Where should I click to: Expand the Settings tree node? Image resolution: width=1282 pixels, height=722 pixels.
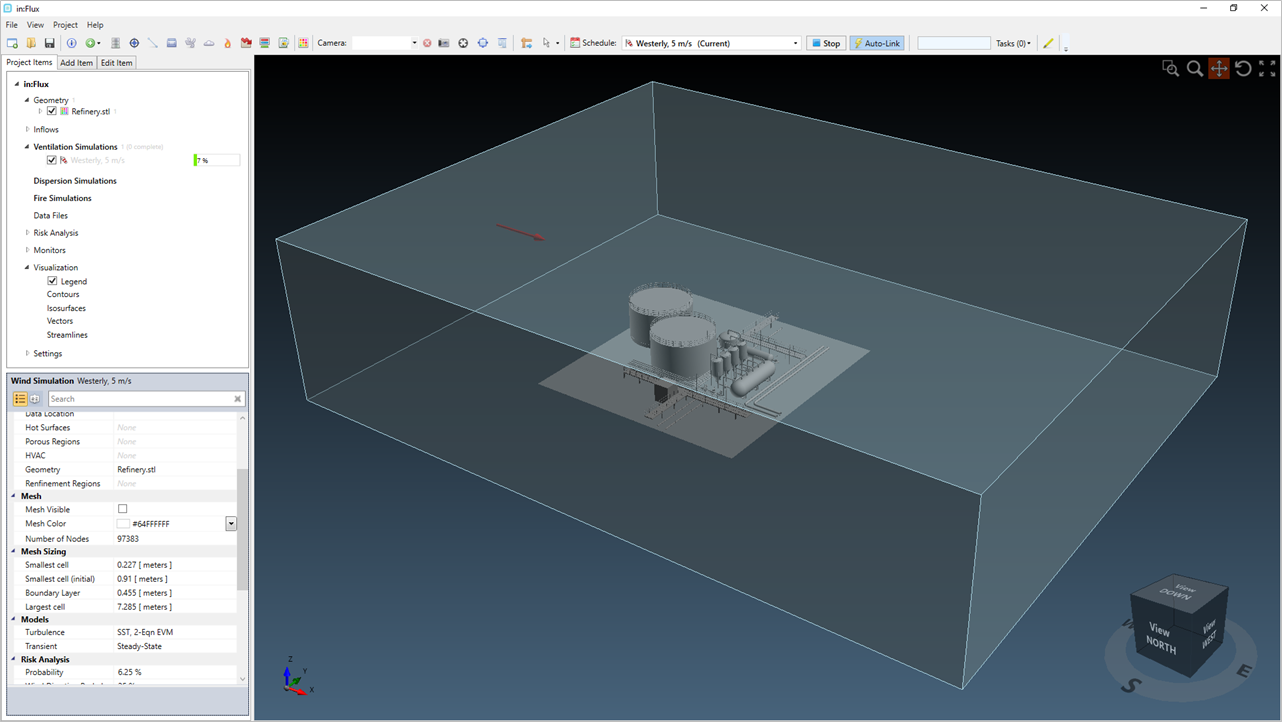(x=28, y=353)
